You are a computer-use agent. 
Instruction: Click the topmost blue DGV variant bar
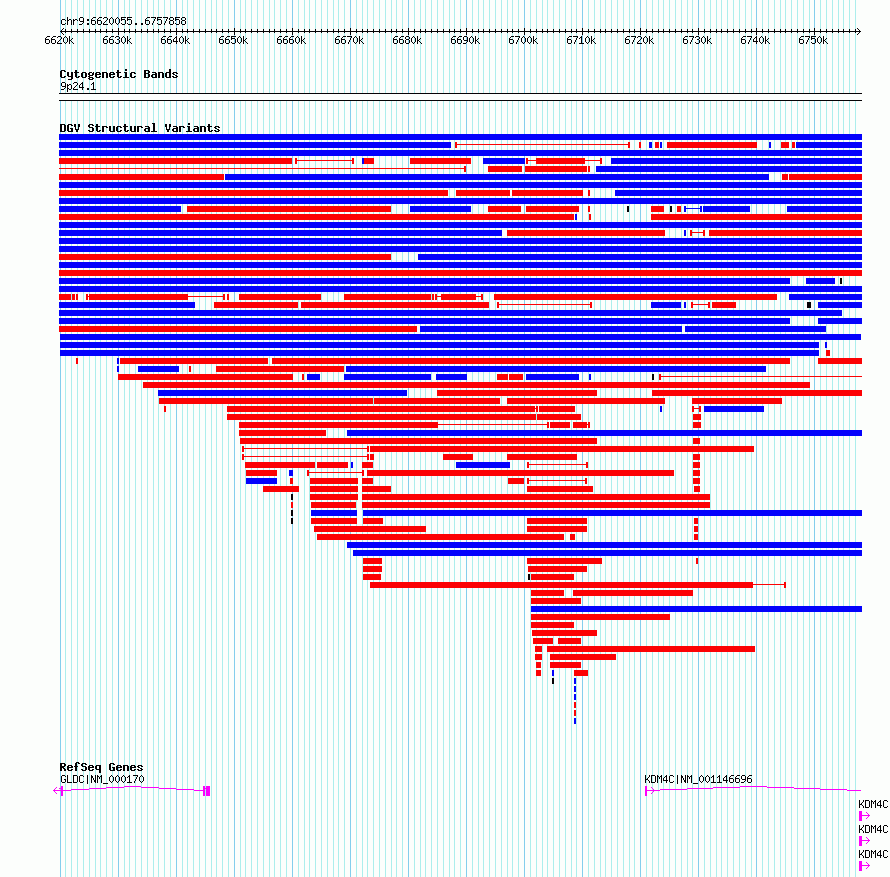point(460,137)
